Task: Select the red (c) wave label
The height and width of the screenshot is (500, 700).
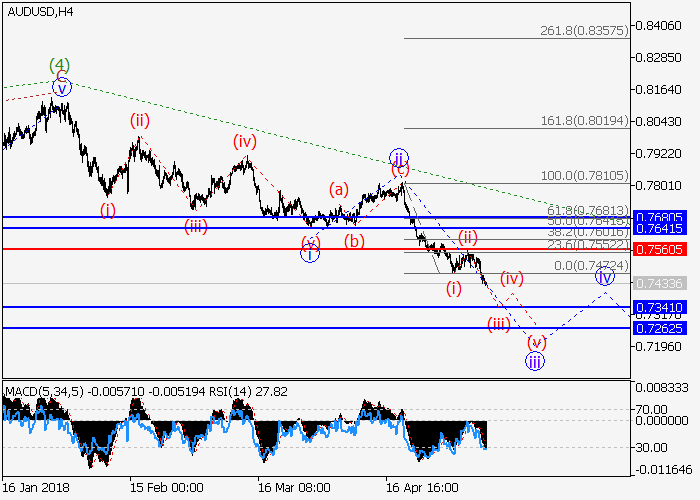Action: (x=401, y=170)
